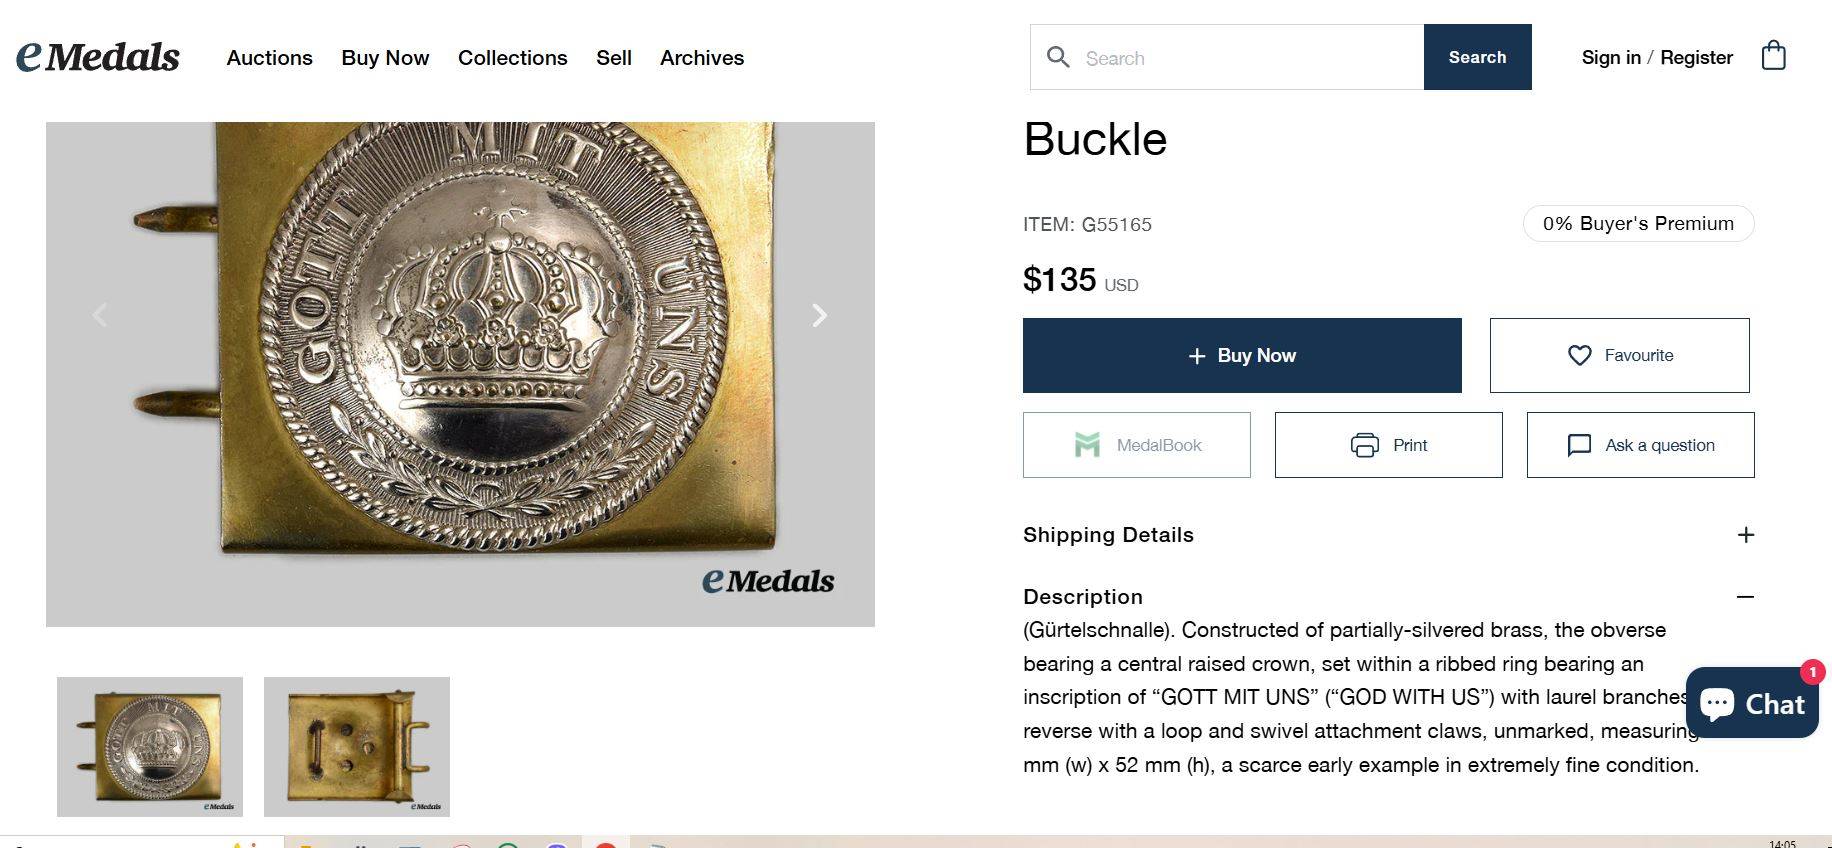Expand the Shipping Details section
This screenshot has width=1832, height=848.
point(1745,535)
